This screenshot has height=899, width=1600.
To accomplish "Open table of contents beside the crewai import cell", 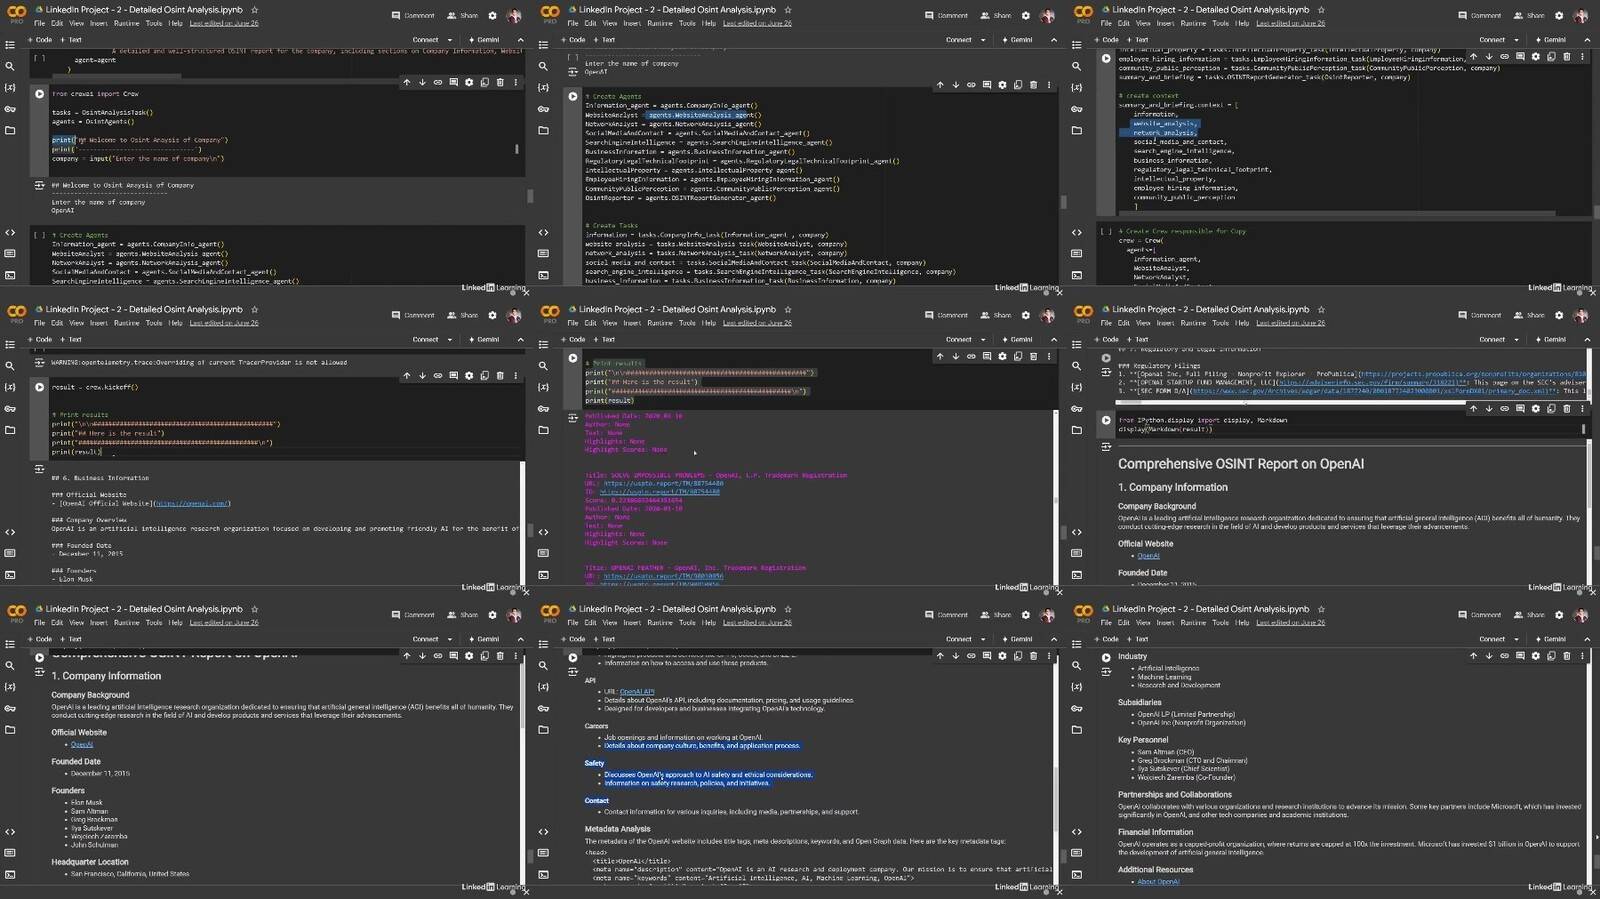I will pos(10,45).
